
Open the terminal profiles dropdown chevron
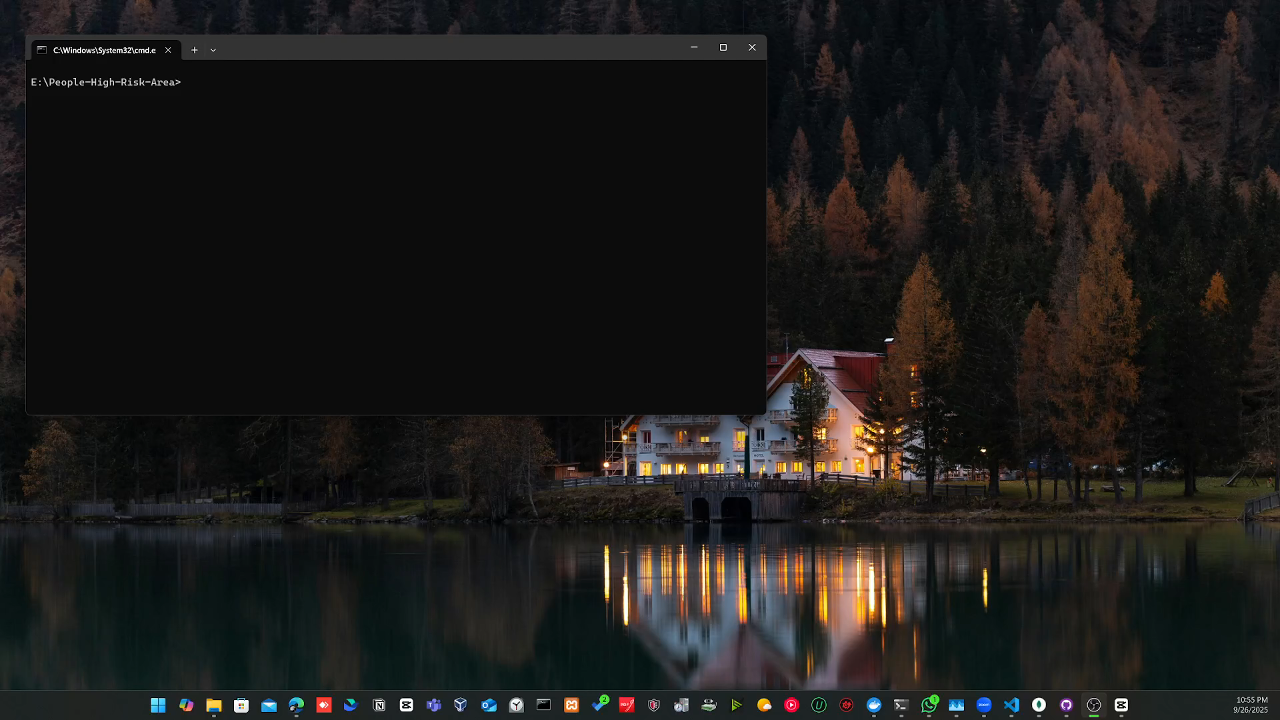pyautogui.click(x=213, y=49)
